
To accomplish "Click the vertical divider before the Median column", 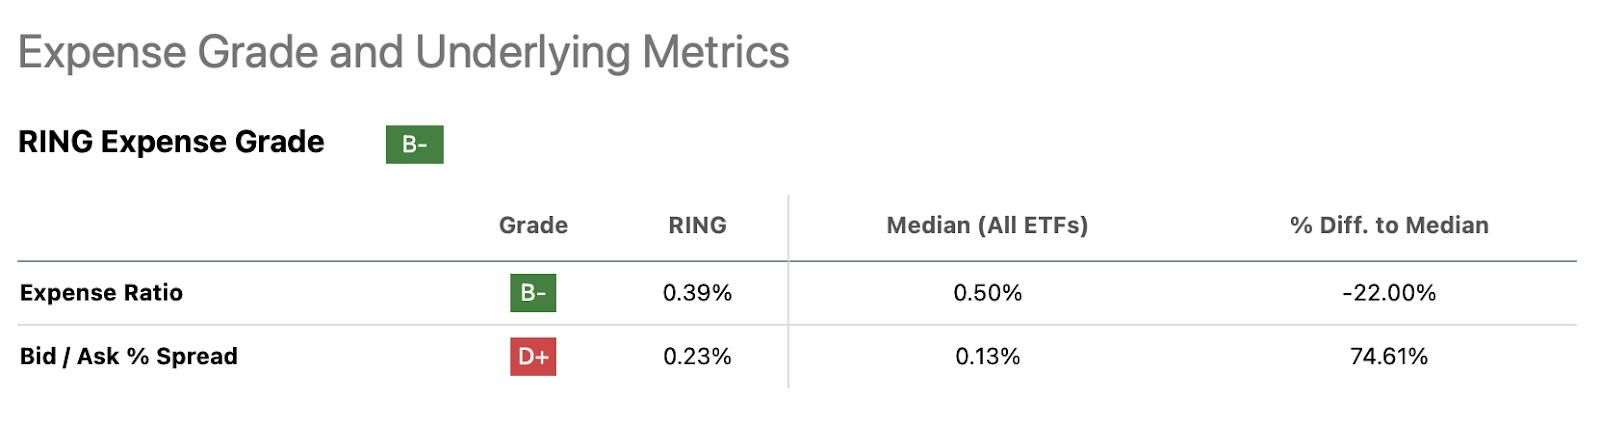I will pyautogui.click(x=788, y=300).
